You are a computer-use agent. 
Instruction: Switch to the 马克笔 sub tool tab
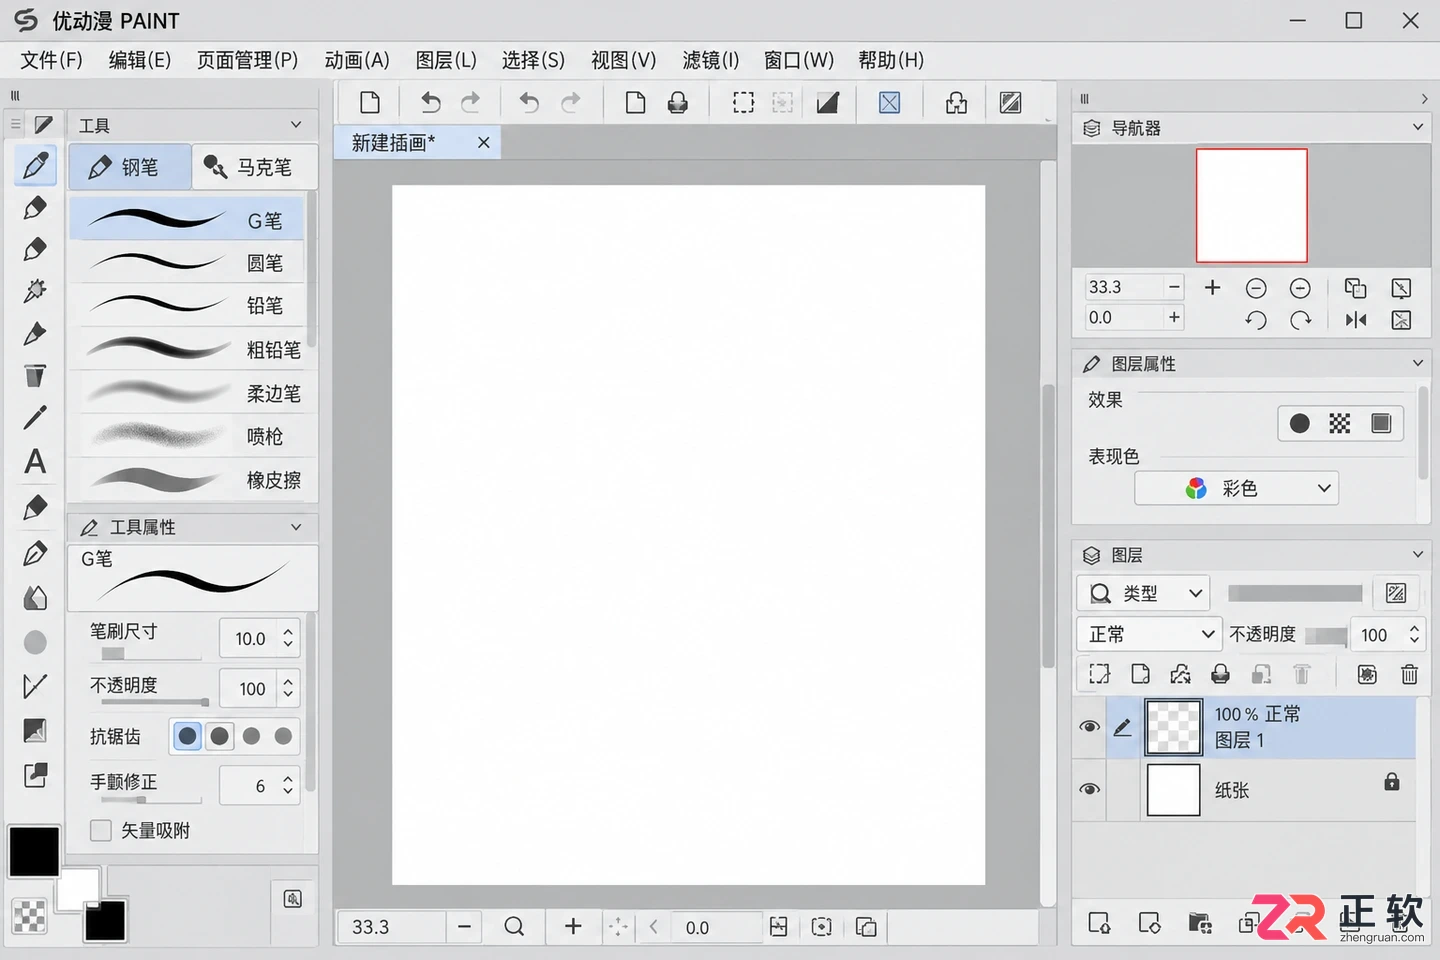point(255,167)
